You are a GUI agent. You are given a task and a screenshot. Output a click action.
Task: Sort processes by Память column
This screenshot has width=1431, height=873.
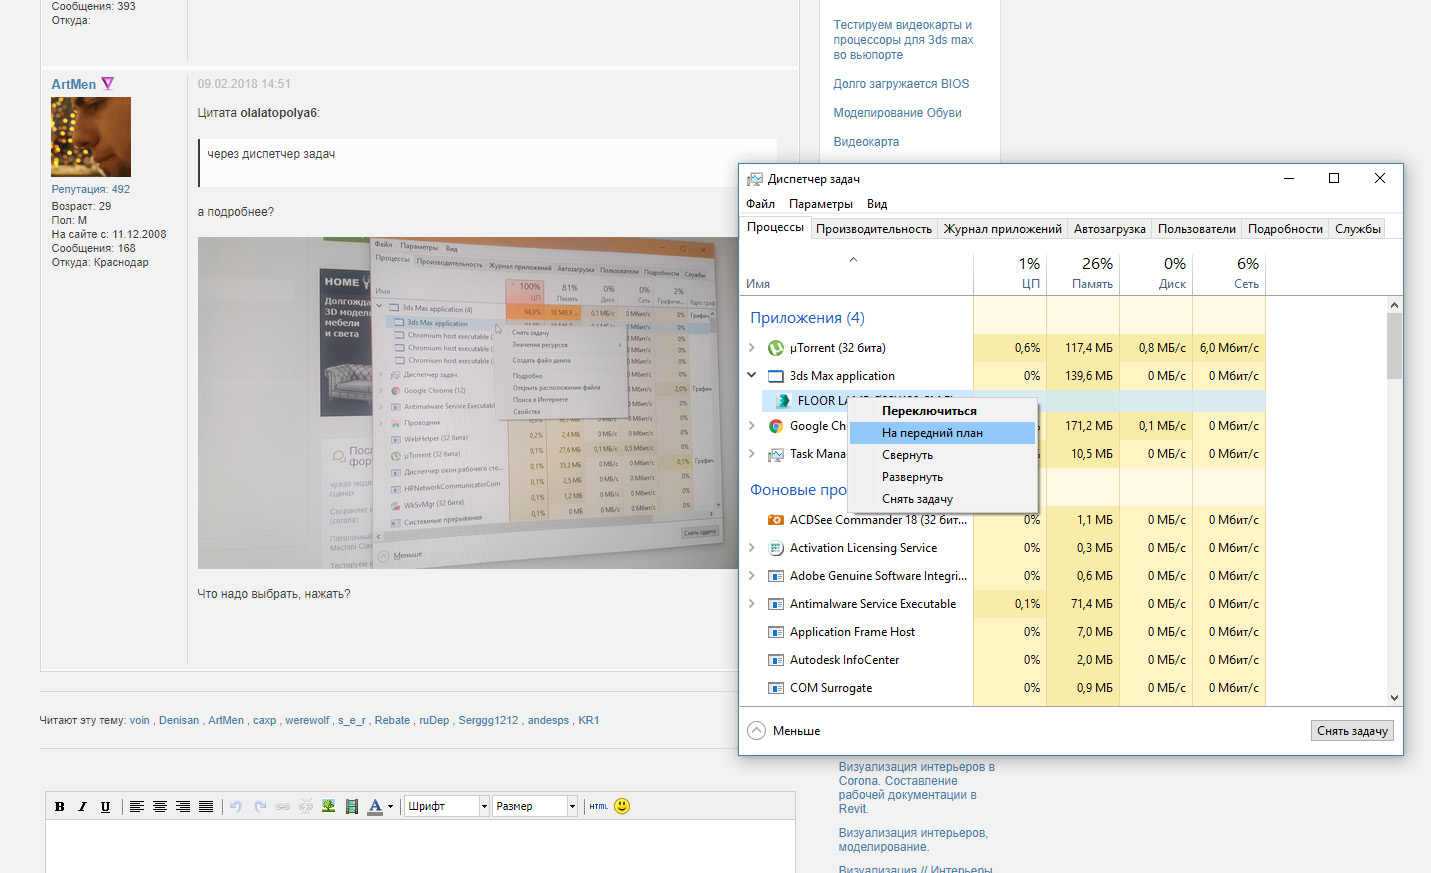(x=1083, y=274)
